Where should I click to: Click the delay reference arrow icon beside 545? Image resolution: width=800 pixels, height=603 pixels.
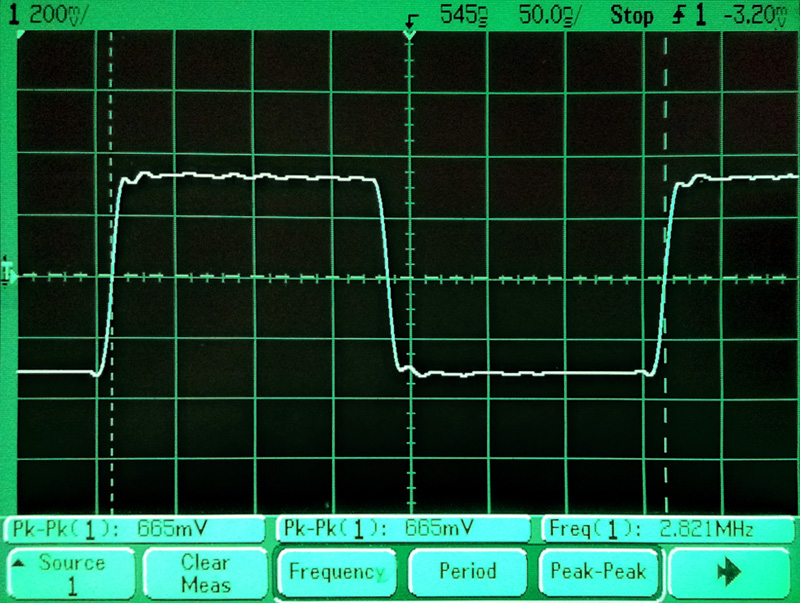[x=411, y=20]
